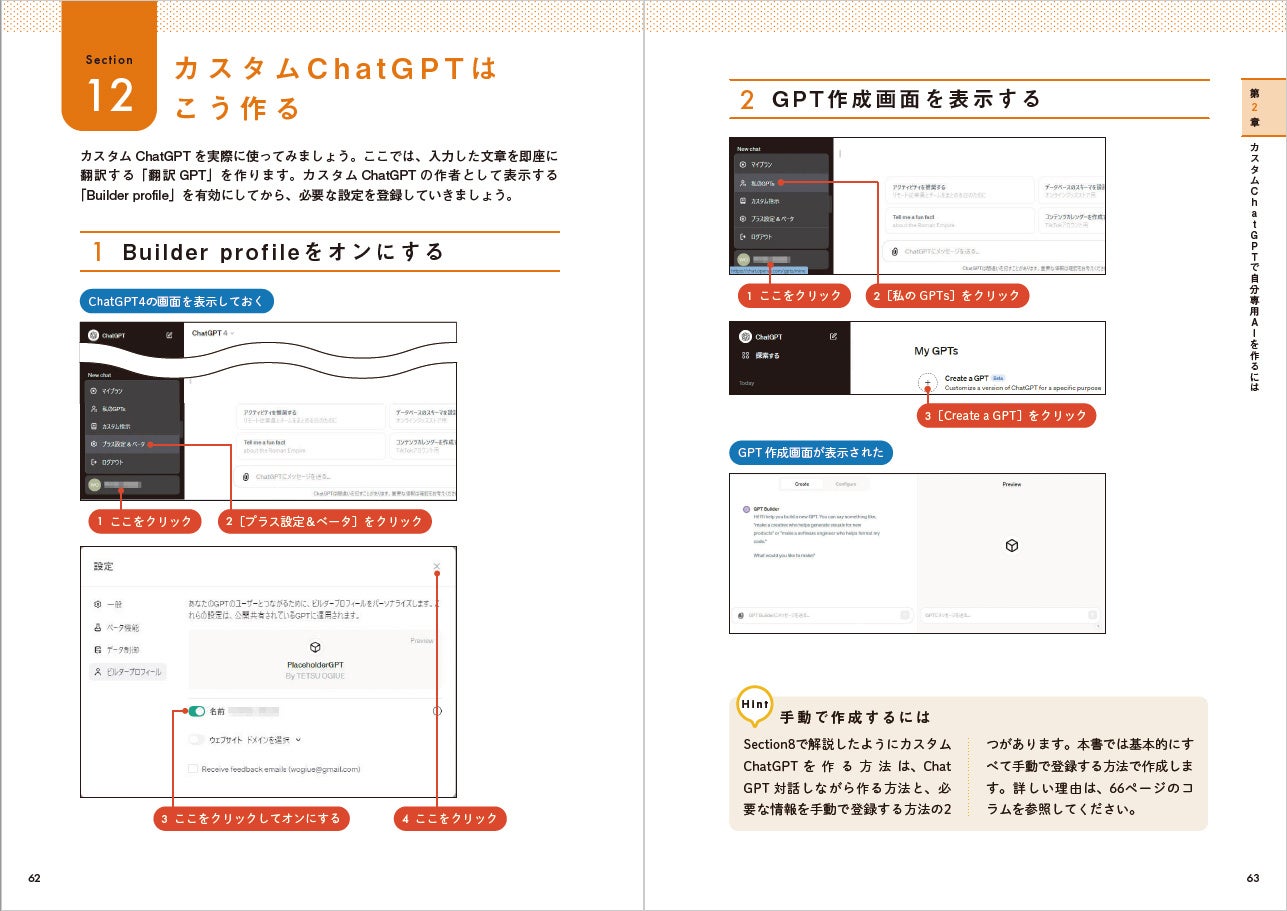Open the account menu at the sidebar bottom
1287x911 pixels.
coord(121,482)
